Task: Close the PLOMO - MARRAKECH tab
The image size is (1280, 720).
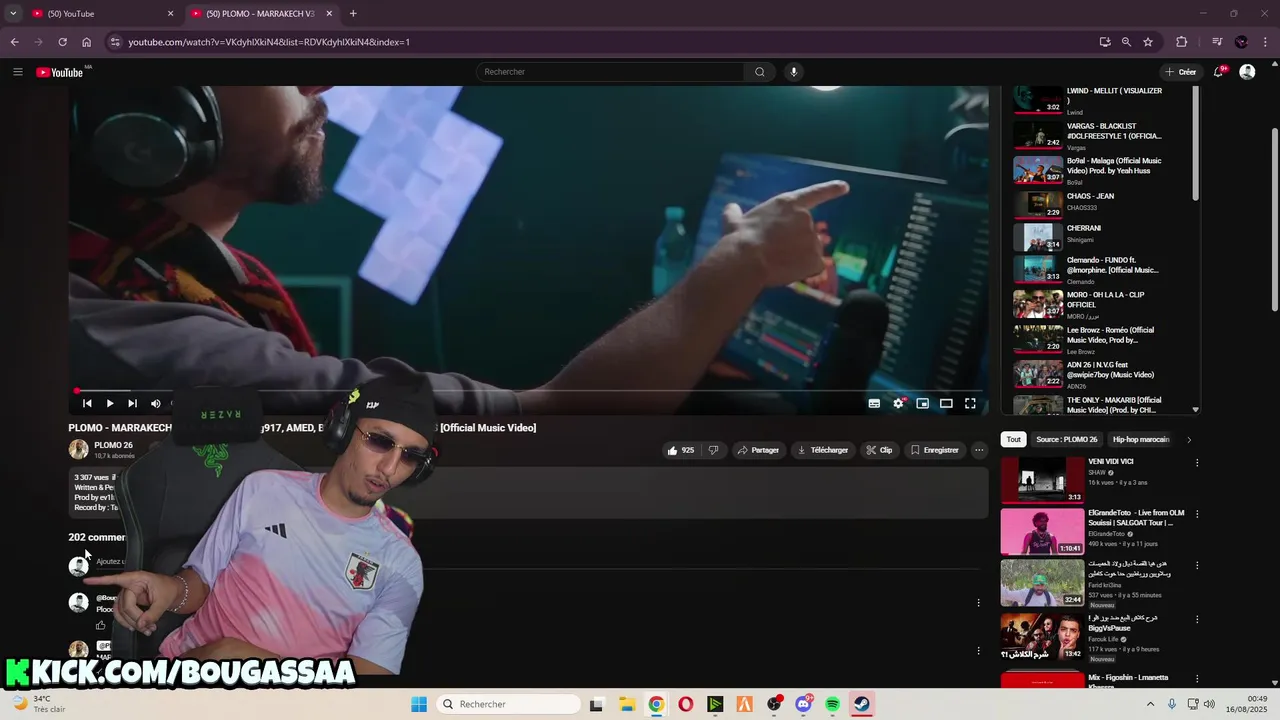Action: coord(329,14)
